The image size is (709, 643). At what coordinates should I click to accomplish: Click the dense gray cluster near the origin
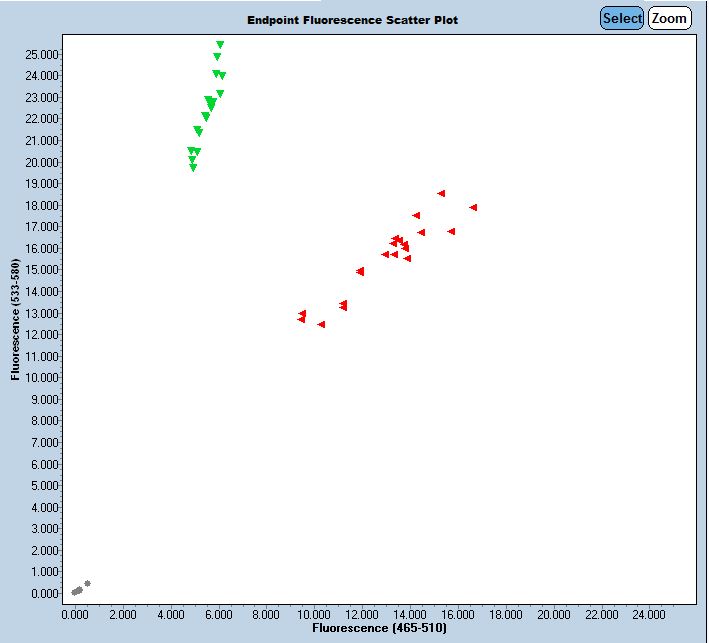[76, 591]
